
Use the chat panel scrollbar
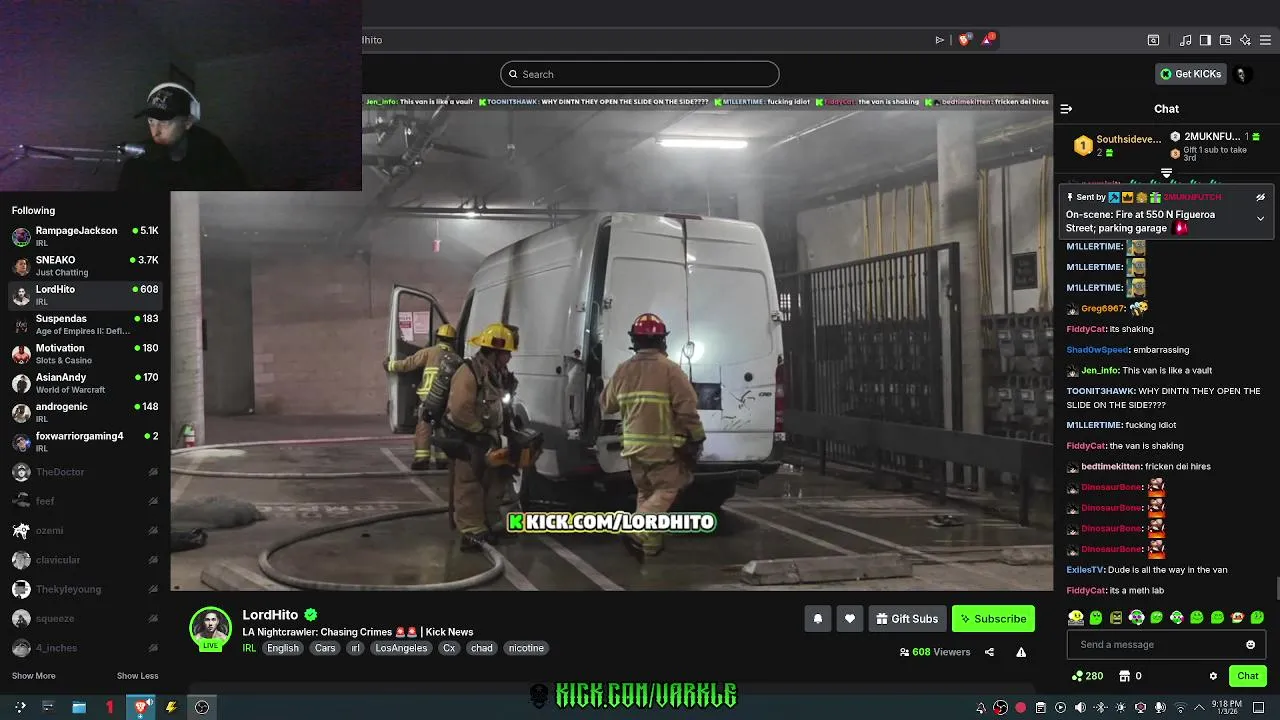click(x=1276, y=590)
